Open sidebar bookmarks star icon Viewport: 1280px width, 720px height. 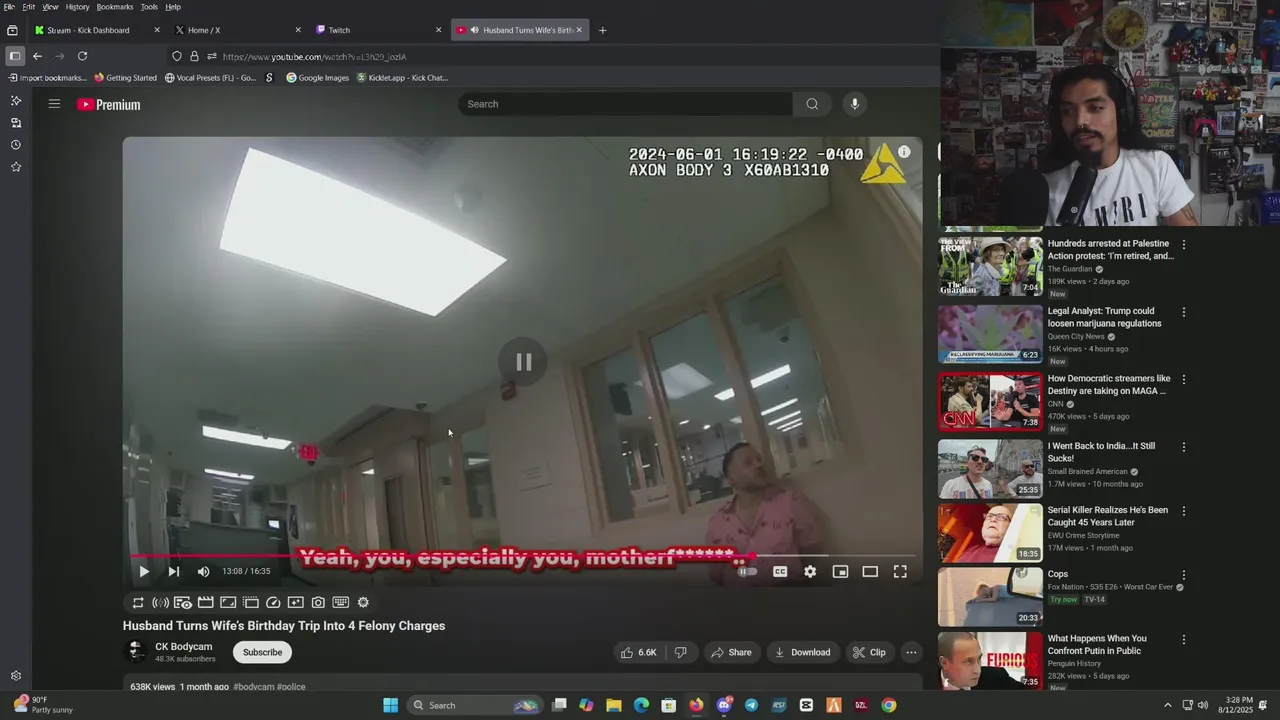[x=16, y=167]
